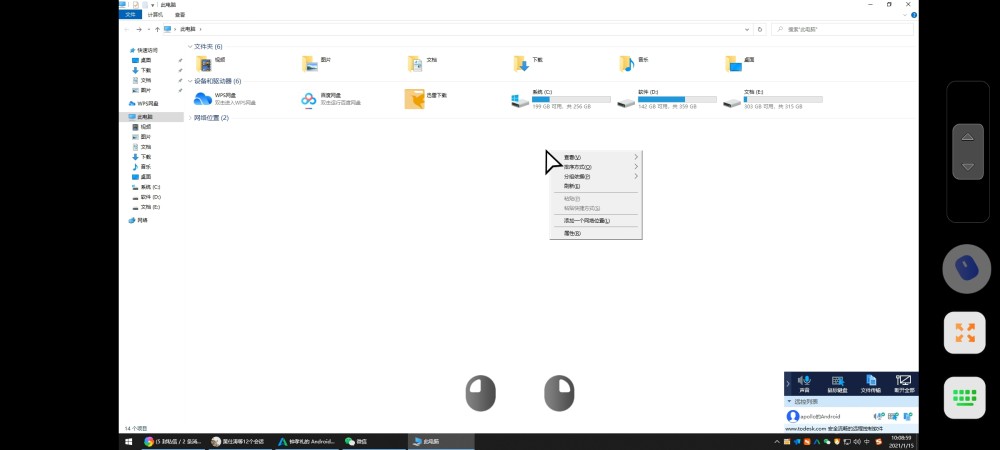
Task: Click the 文档 (E:) capacity bar
Action: point(783,99)
